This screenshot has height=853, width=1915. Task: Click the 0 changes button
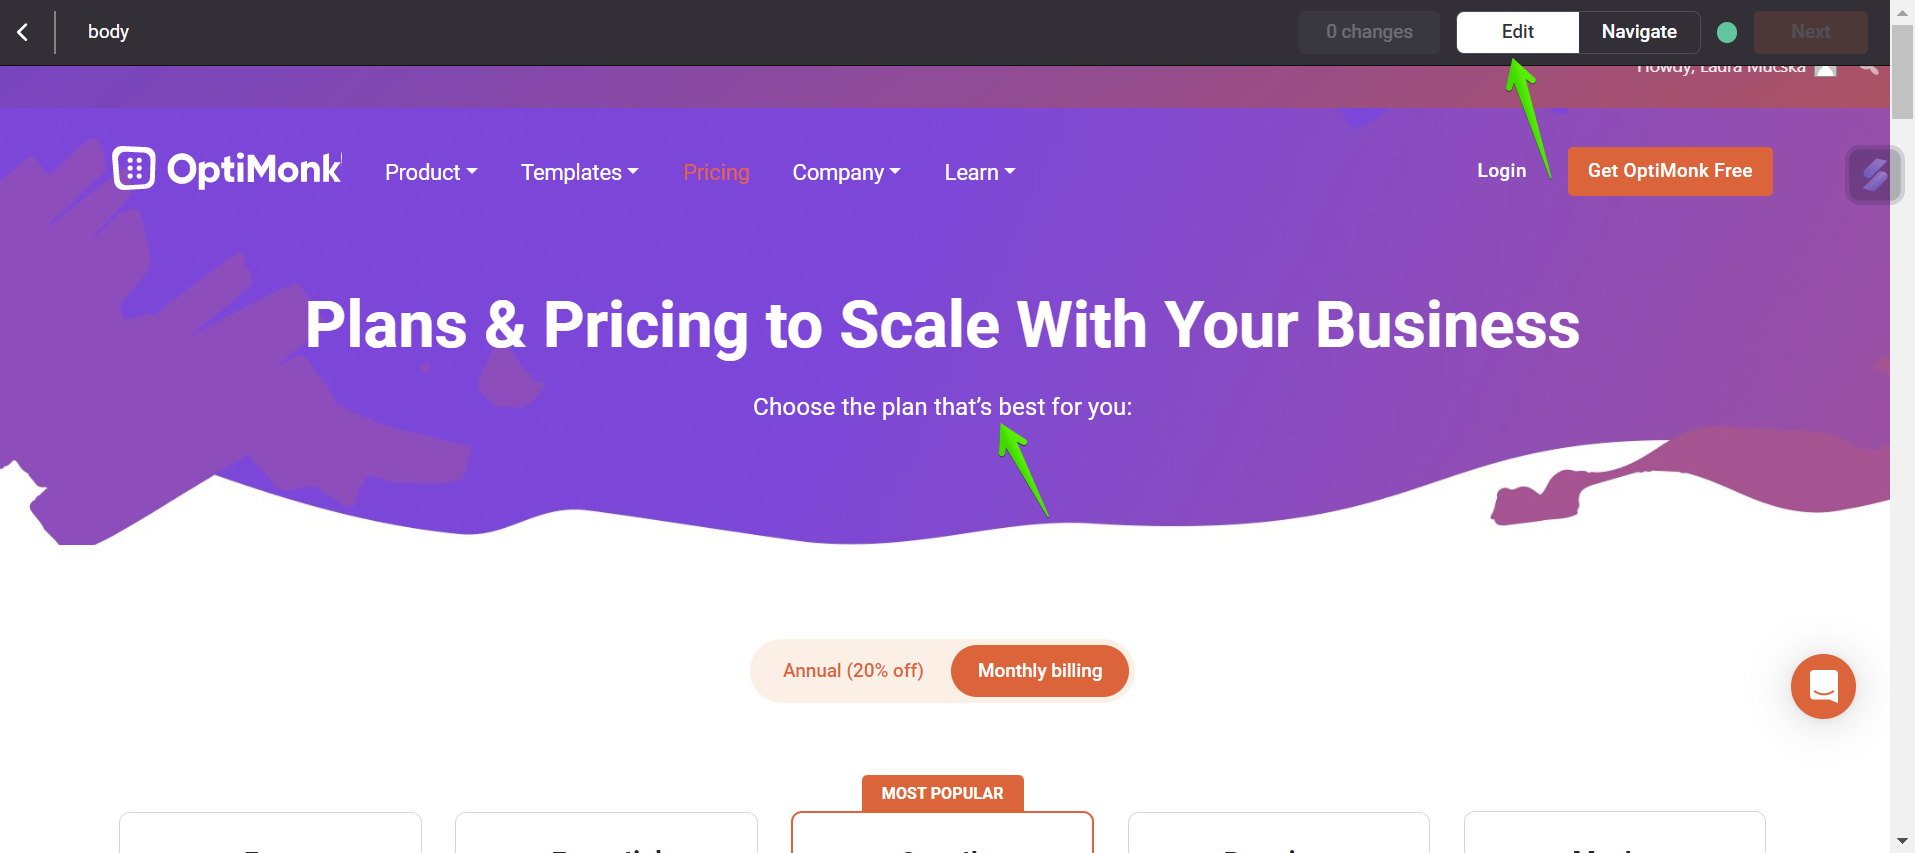1369,32
